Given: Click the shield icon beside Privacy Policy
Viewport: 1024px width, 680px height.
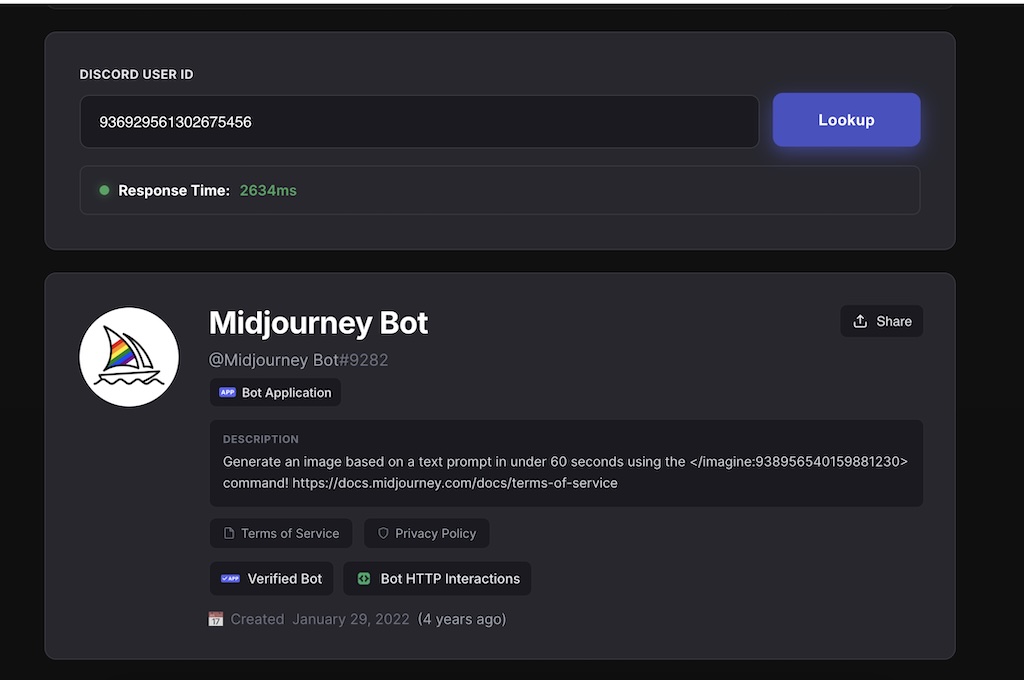Looking at the screenshot, I should coord(382,533).
